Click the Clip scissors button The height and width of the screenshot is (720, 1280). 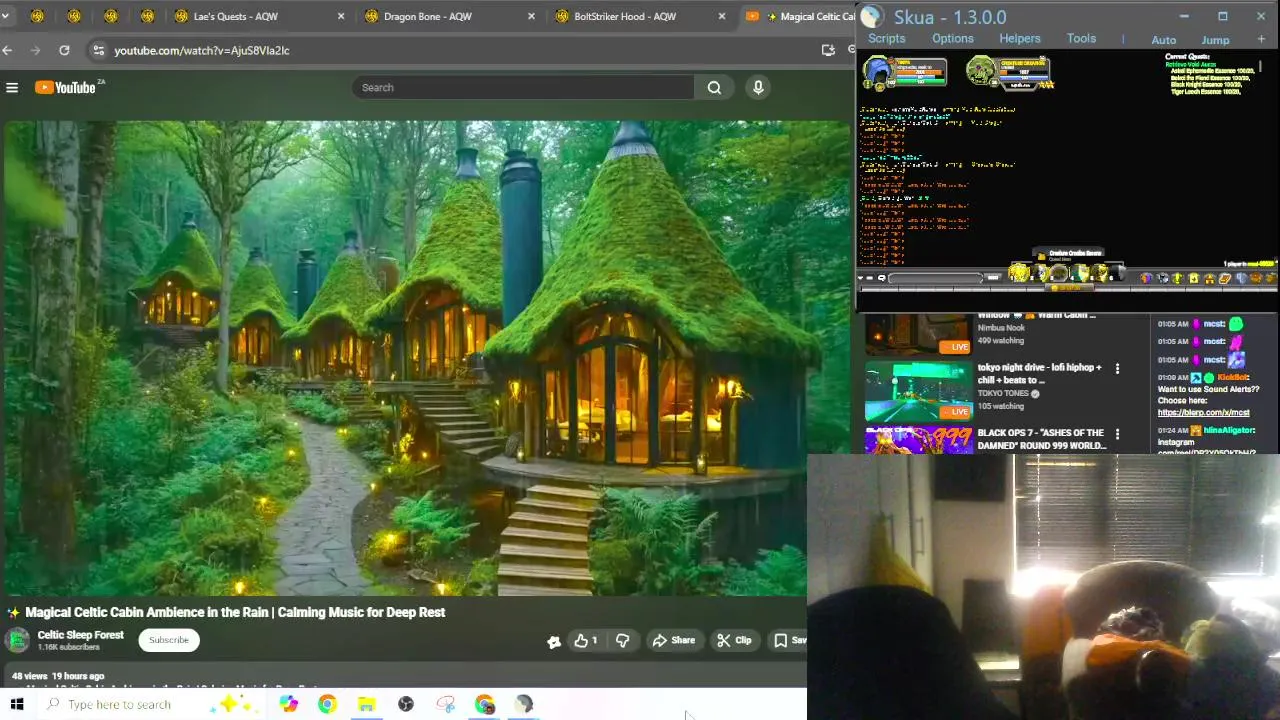(x=733, y=640)
